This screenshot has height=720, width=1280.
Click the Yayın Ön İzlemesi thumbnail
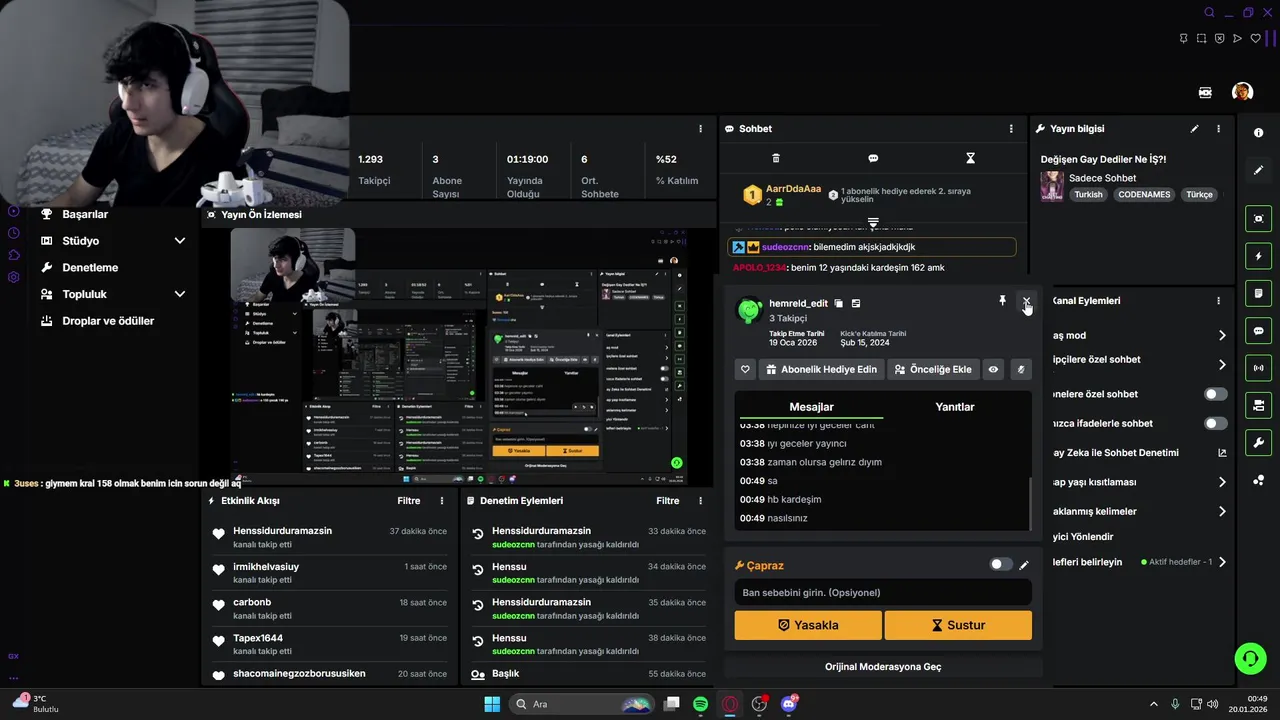point(460,356)
